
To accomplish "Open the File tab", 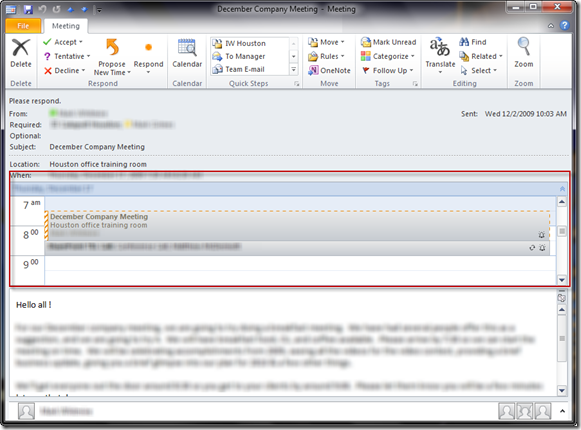I will point(23,26).
